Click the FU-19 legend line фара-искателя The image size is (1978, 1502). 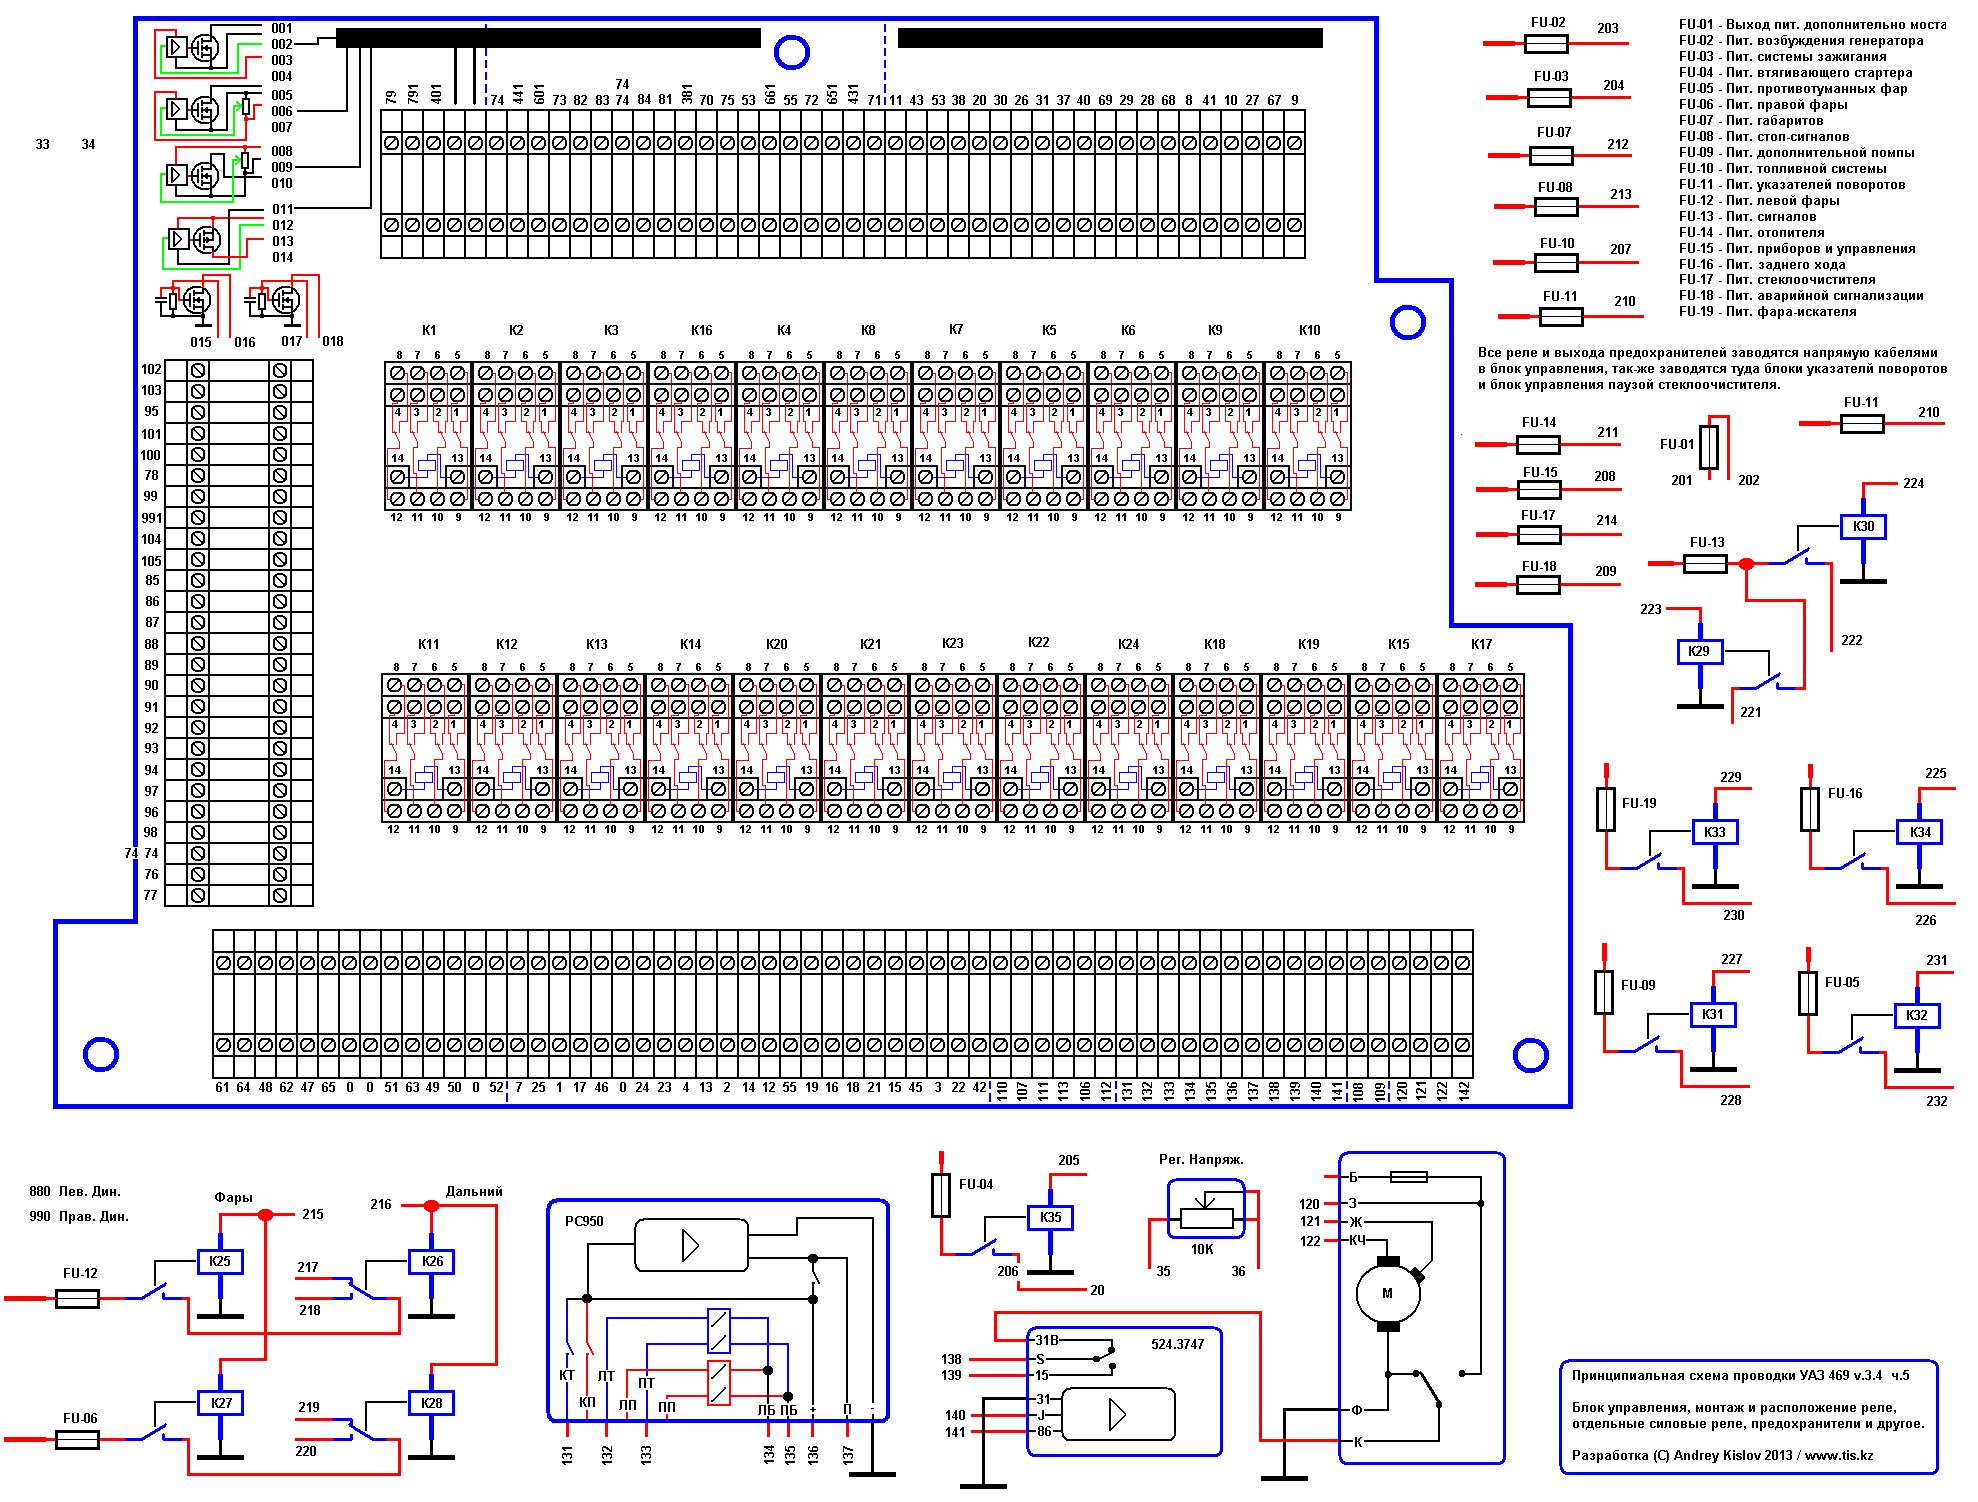[1767, 311]
